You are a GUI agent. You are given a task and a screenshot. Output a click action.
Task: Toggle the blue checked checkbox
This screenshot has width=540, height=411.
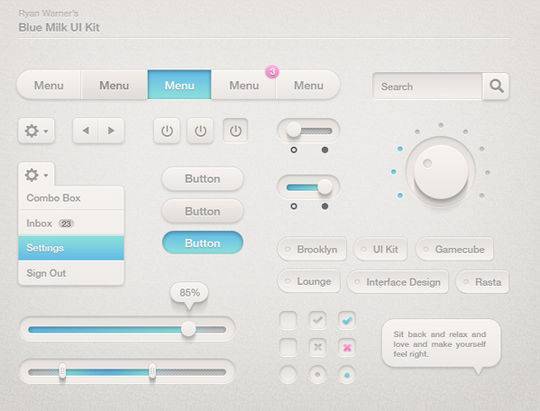tap(347, 320)
